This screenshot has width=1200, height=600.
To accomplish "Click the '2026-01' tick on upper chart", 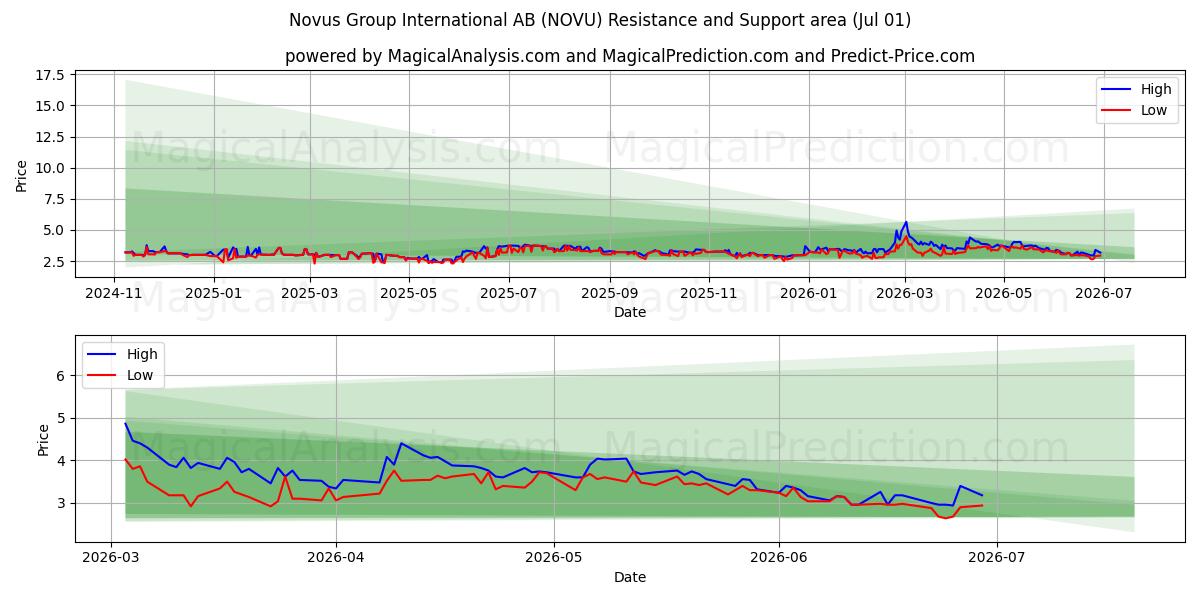I will tap(809, 293).
